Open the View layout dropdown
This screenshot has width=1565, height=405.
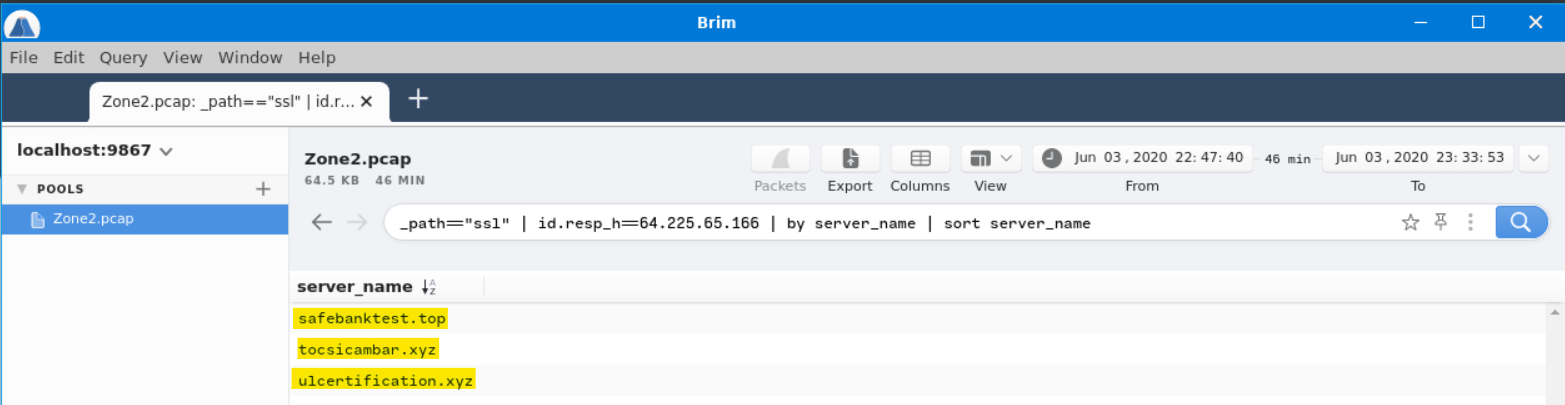tap(991, 158)
